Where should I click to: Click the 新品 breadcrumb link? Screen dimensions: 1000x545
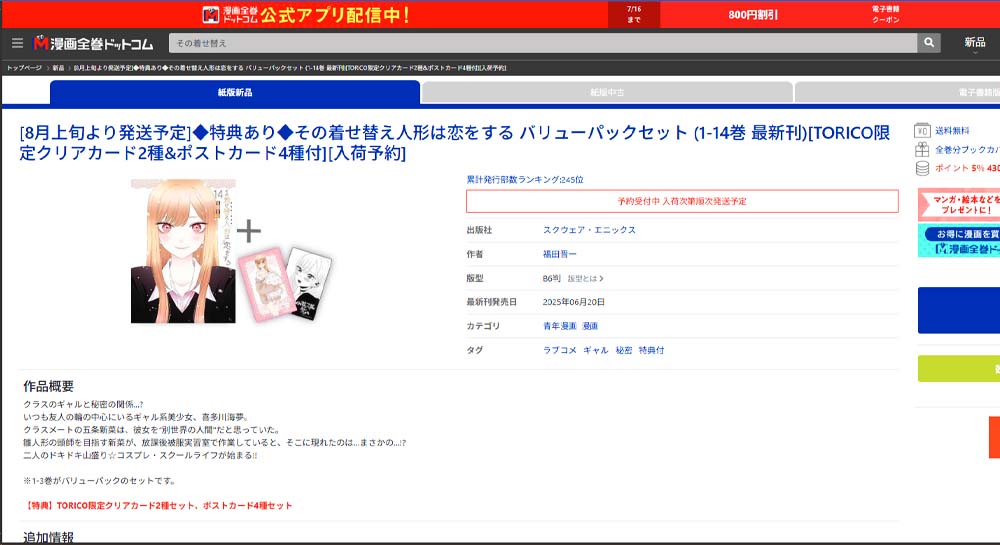pos(58,68)
